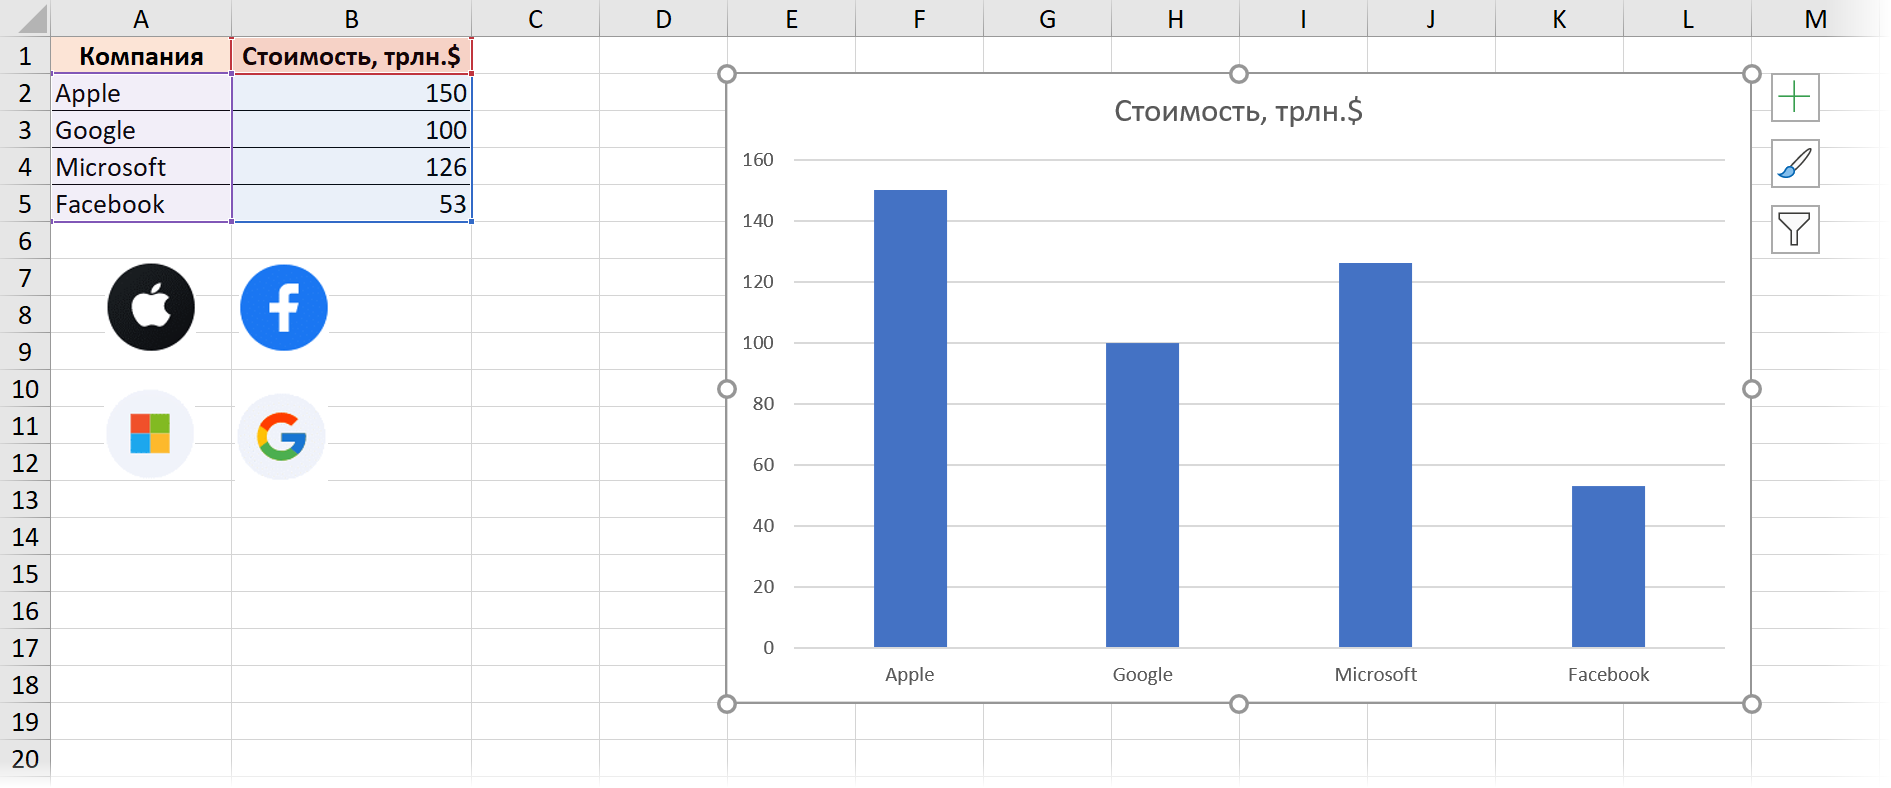The width and height of the screenshot is (1891, 788).
Task: Select row 13 header
Action: pos(25,500)
